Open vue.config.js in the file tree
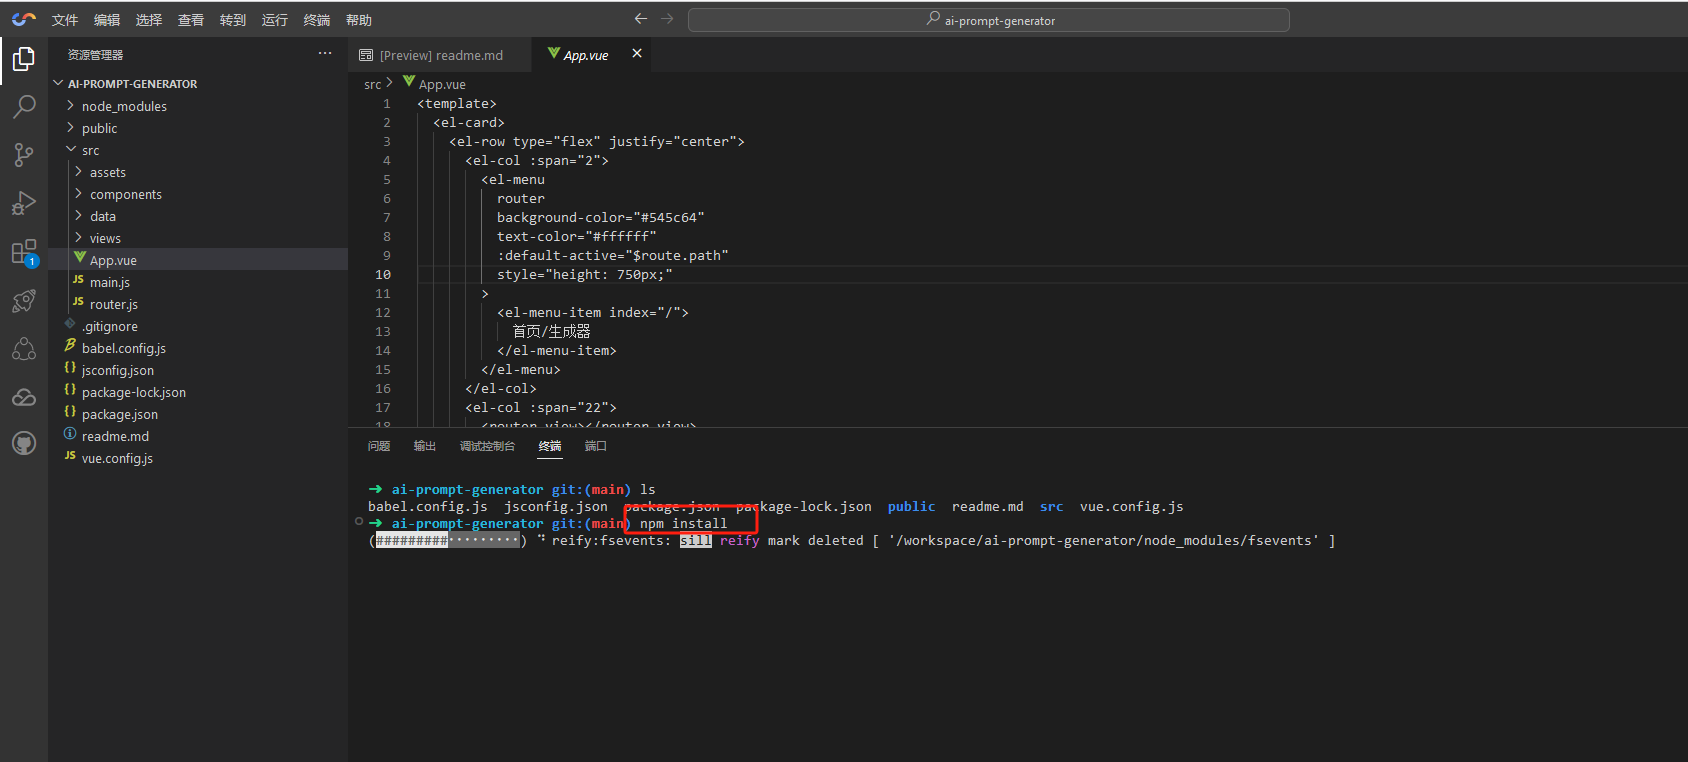Image resolution: width=1688 pixels, height=762 pixels. pos(198,458)
